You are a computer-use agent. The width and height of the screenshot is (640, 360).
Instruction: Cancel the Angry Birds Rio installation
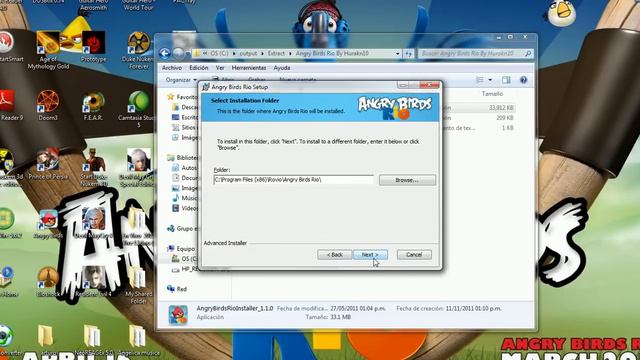(414, 255)
